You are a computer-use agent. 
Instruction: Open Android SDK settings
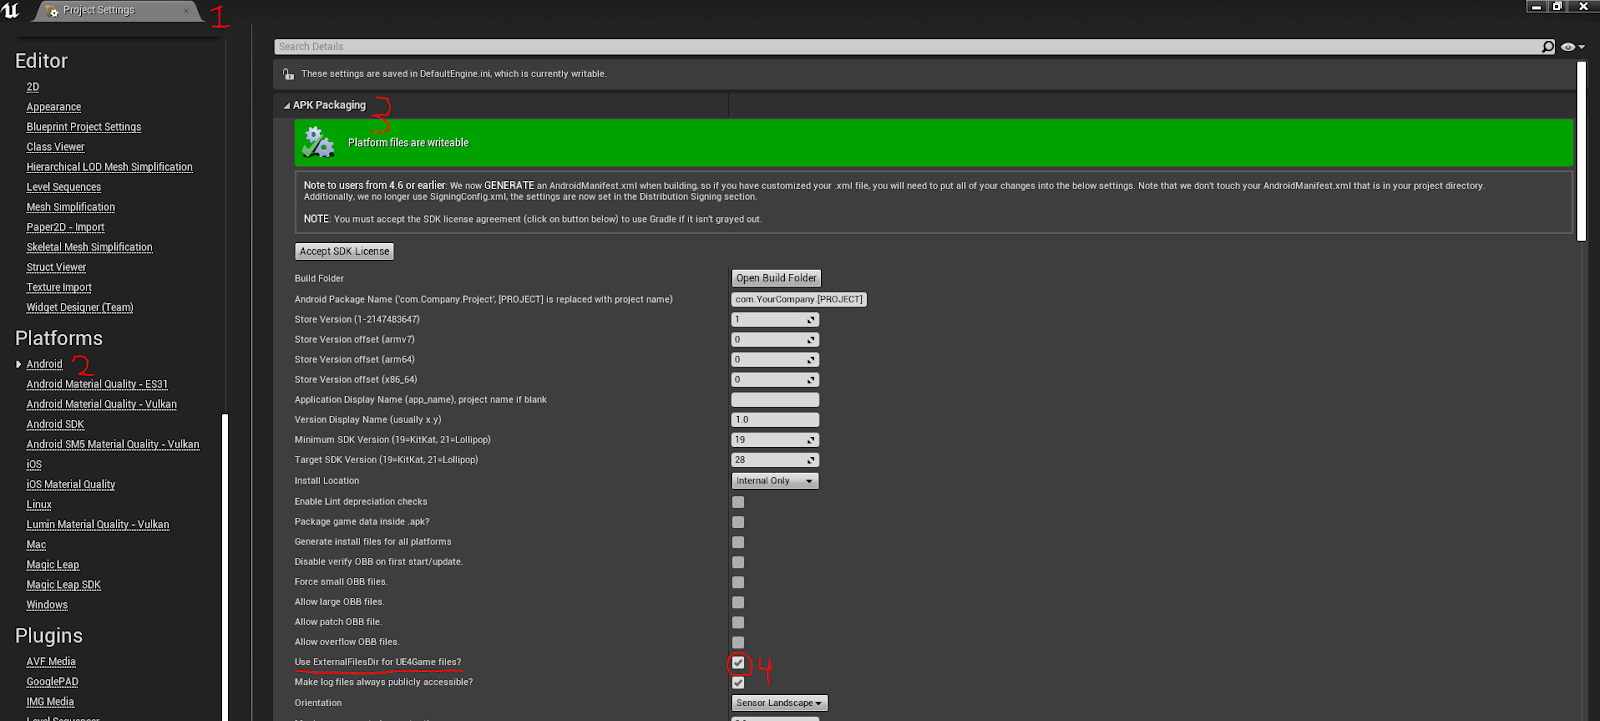[56, 424]
